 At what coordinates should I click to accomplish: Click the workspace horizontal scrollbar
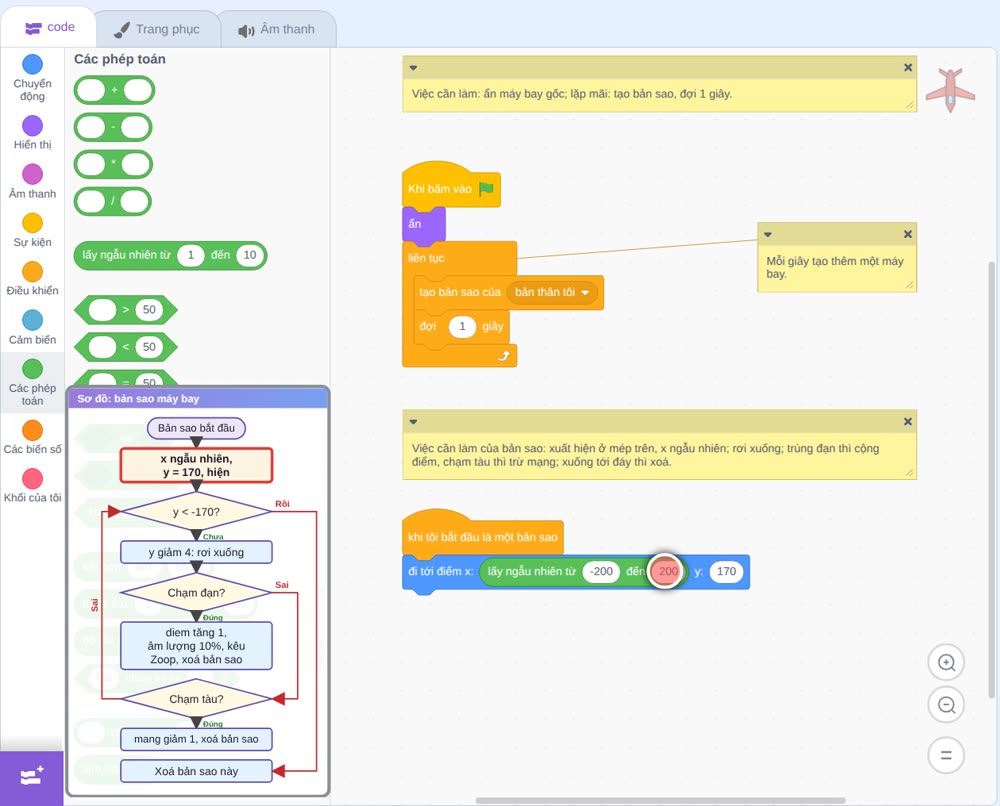[x=661, y=800]
